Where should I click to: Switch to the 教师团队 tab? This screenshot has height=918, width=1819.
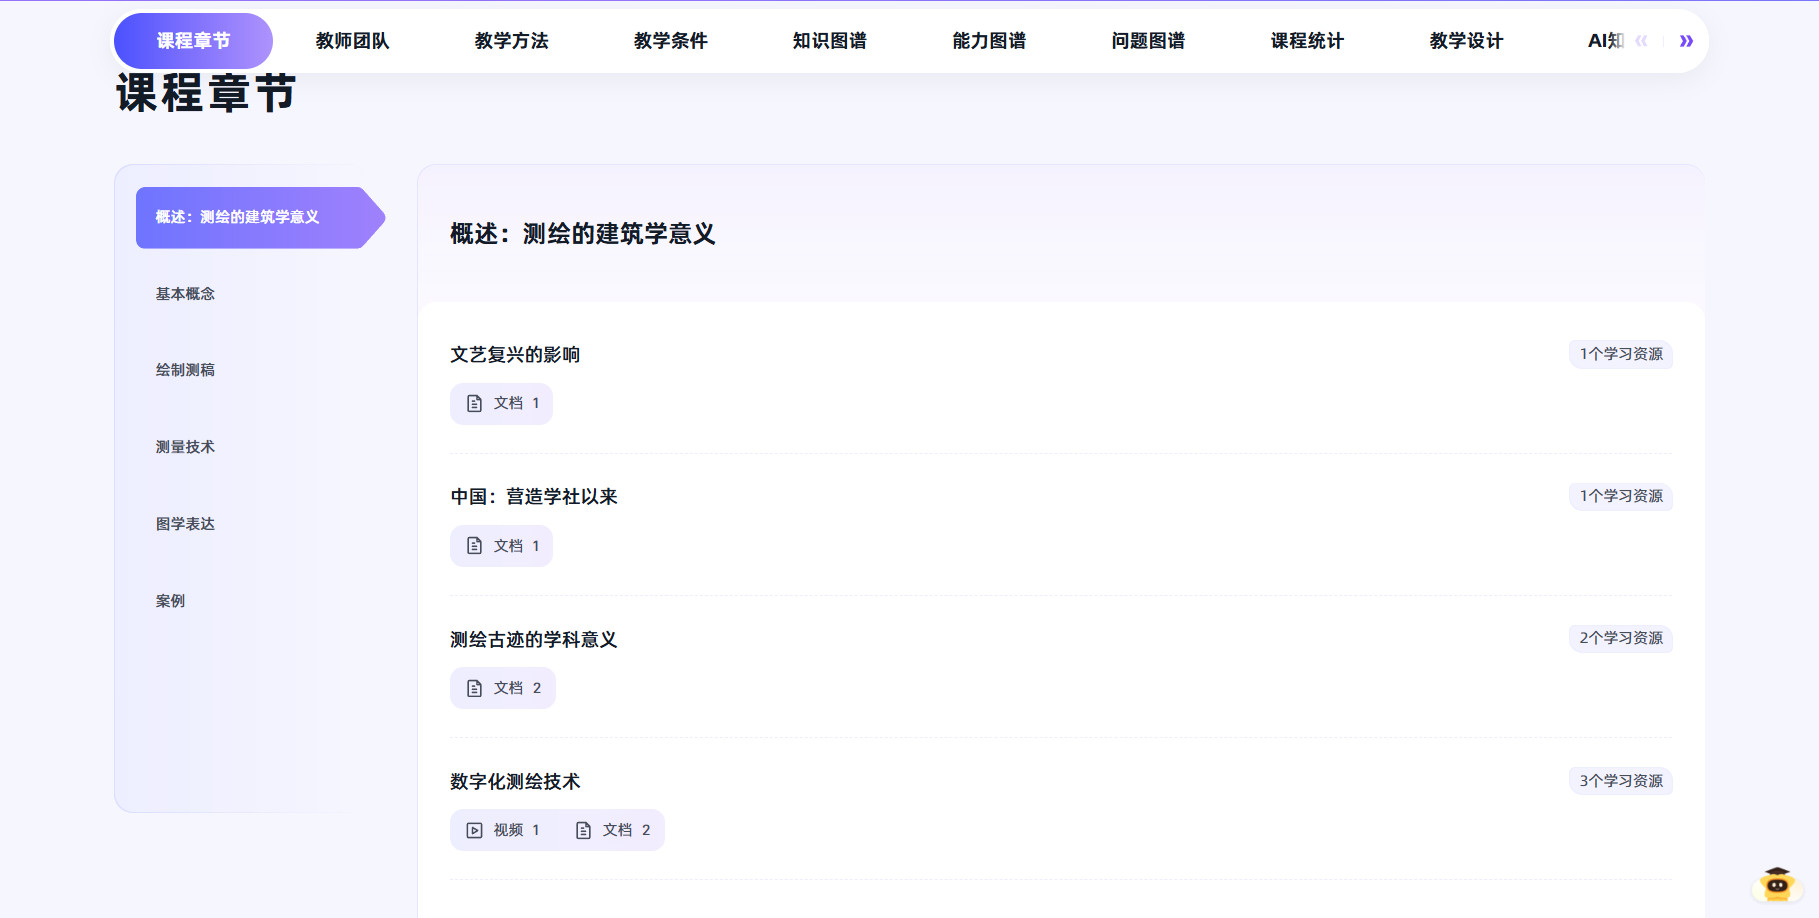coord(352,41)
